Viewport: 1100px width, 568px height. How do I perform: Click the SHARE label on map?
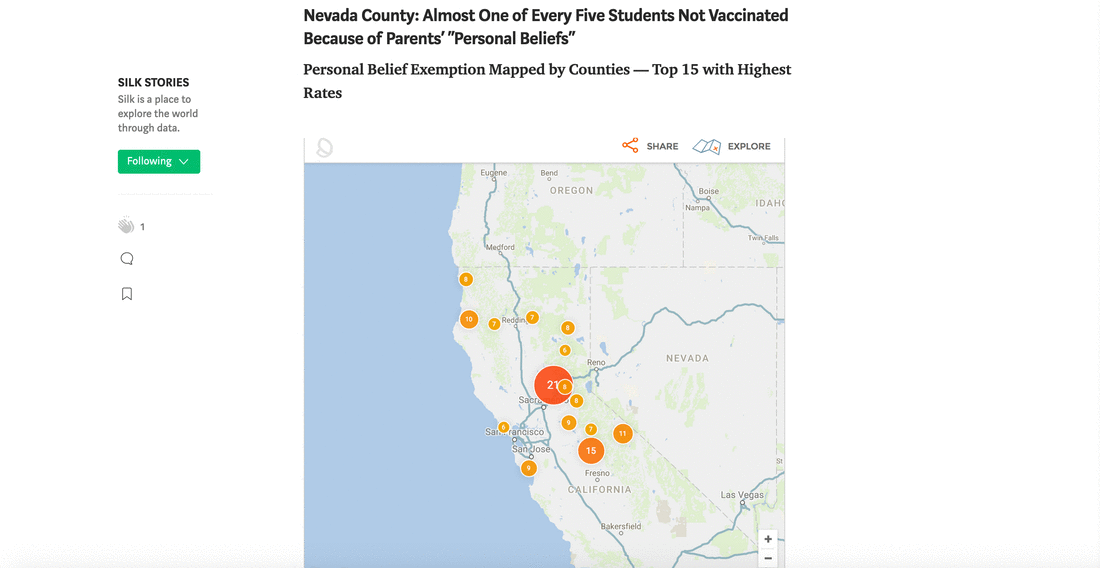click(x=662, y=146)
